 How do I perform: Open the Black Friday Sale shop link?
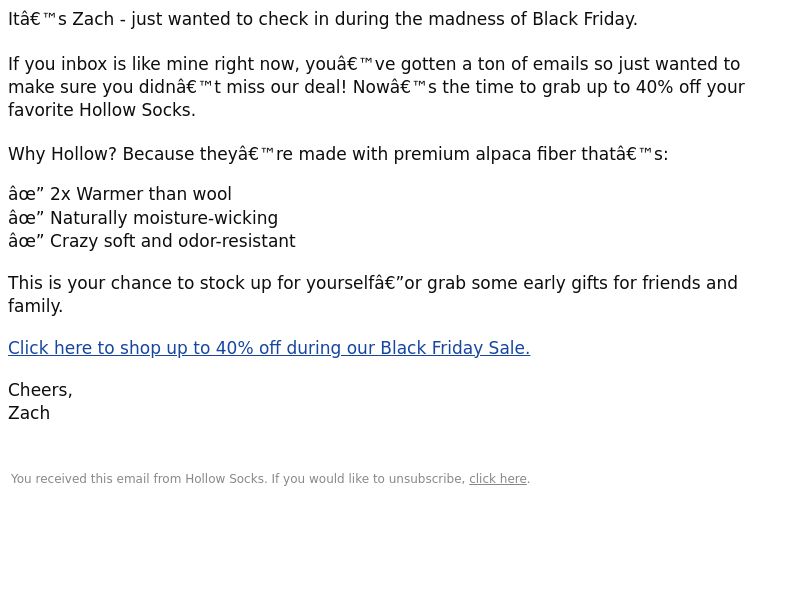(268, 348)
